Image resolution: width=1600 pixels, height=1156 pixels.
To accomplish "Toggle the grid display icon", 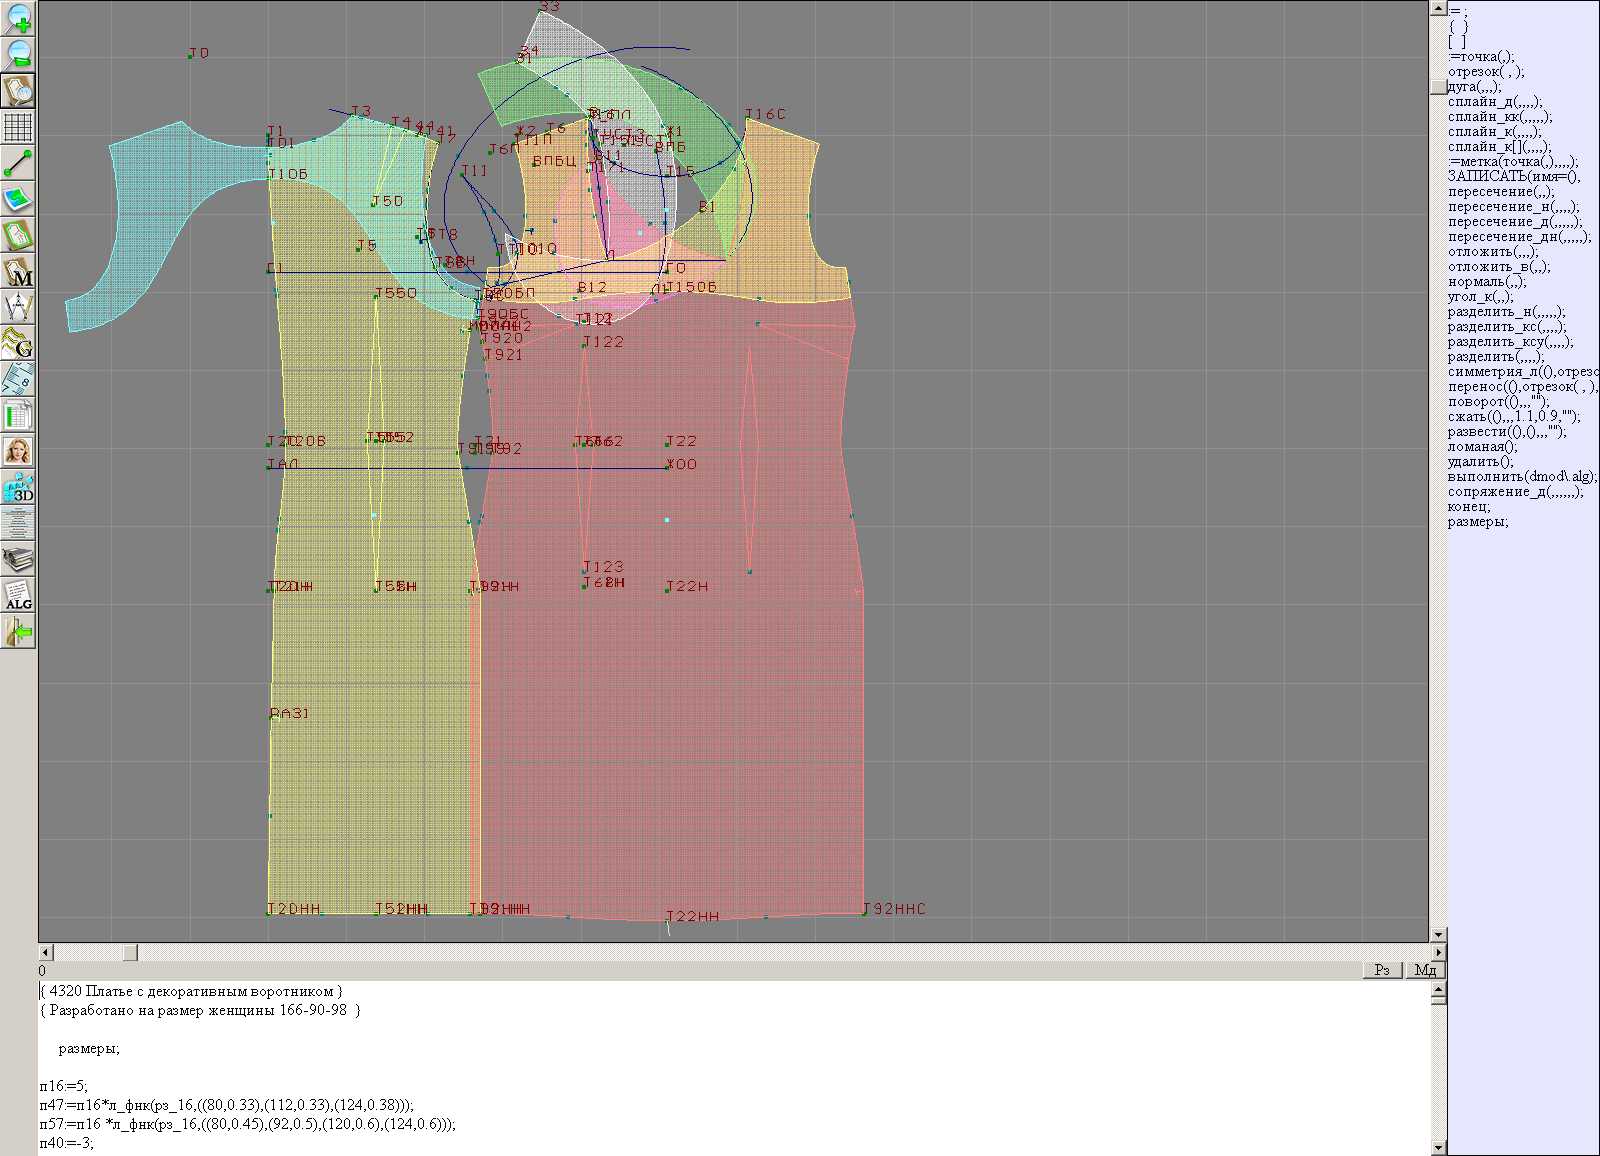I will coord(18,127).
